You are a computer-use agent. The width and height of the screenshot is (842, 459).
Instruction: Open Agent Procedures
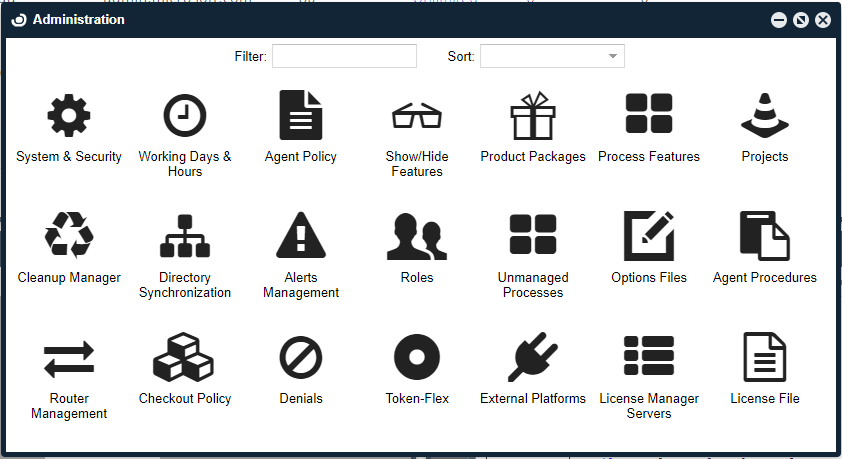[x=765, y=237]
